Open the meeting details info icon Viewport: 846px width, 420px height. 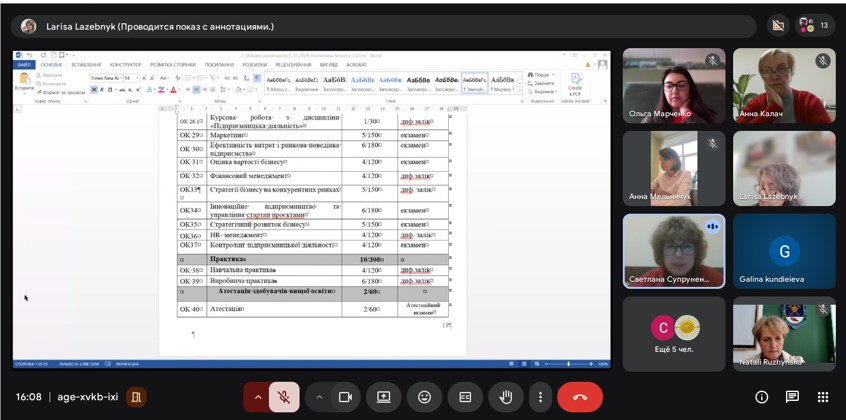point(762,397)
